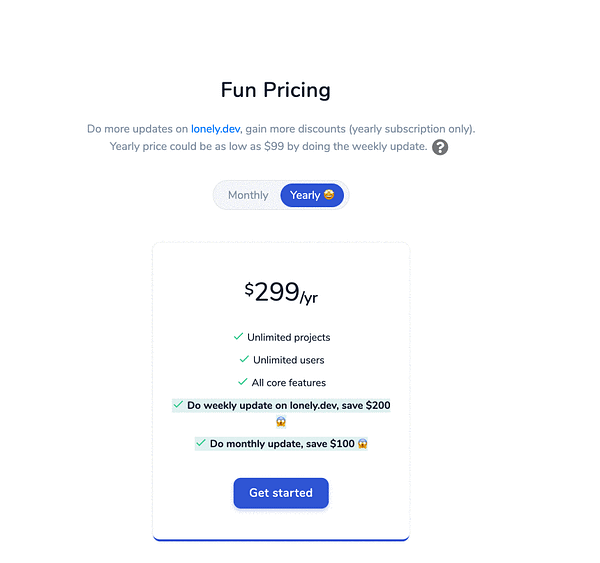This screenshot has width=600, height=563.
Task: Click the question mark help icon
Action: point(440,147)
